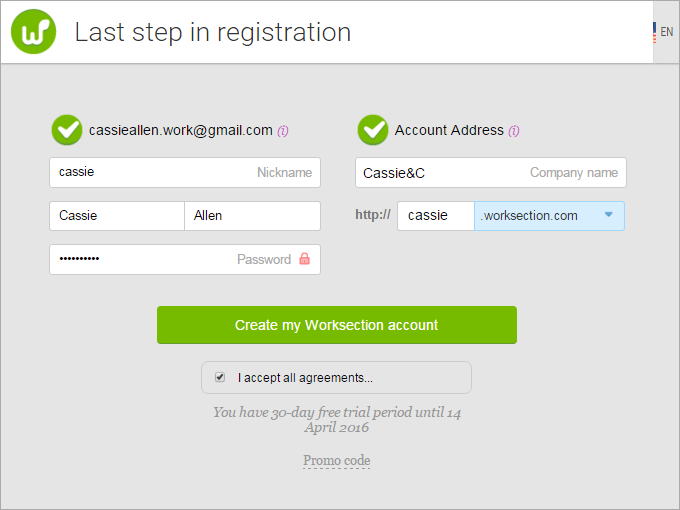Toggle the accept all agreements checkbox

pyautogui.click(x=220, y=377)
